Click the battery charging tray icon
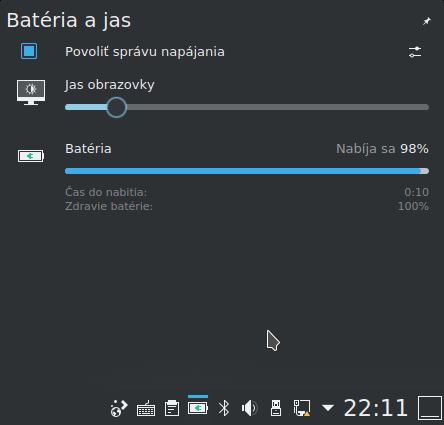The width and height of the screenshot is (444, 425). point(198,408)
